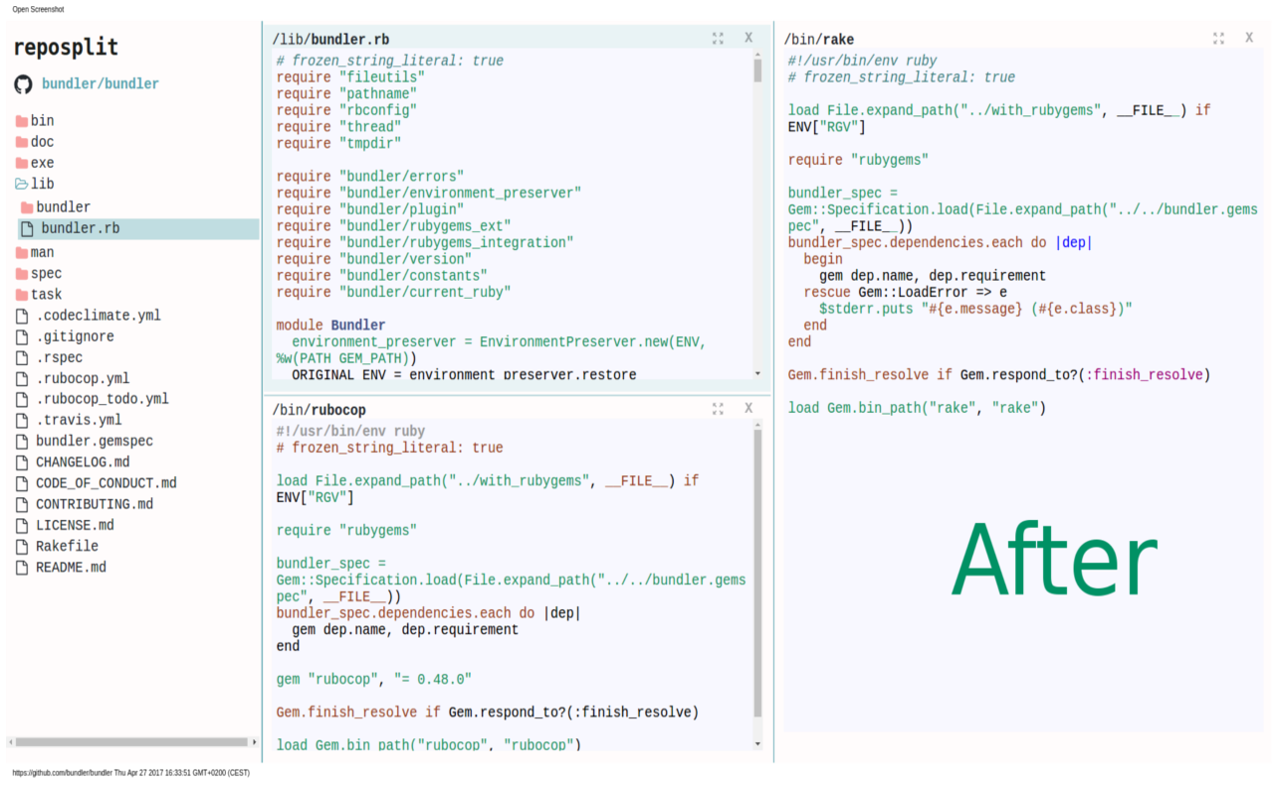This screenshot has width=1280, height=800.
Task: Click 'require "rubygems"' in the rake pane
Action: click(858, 160)
